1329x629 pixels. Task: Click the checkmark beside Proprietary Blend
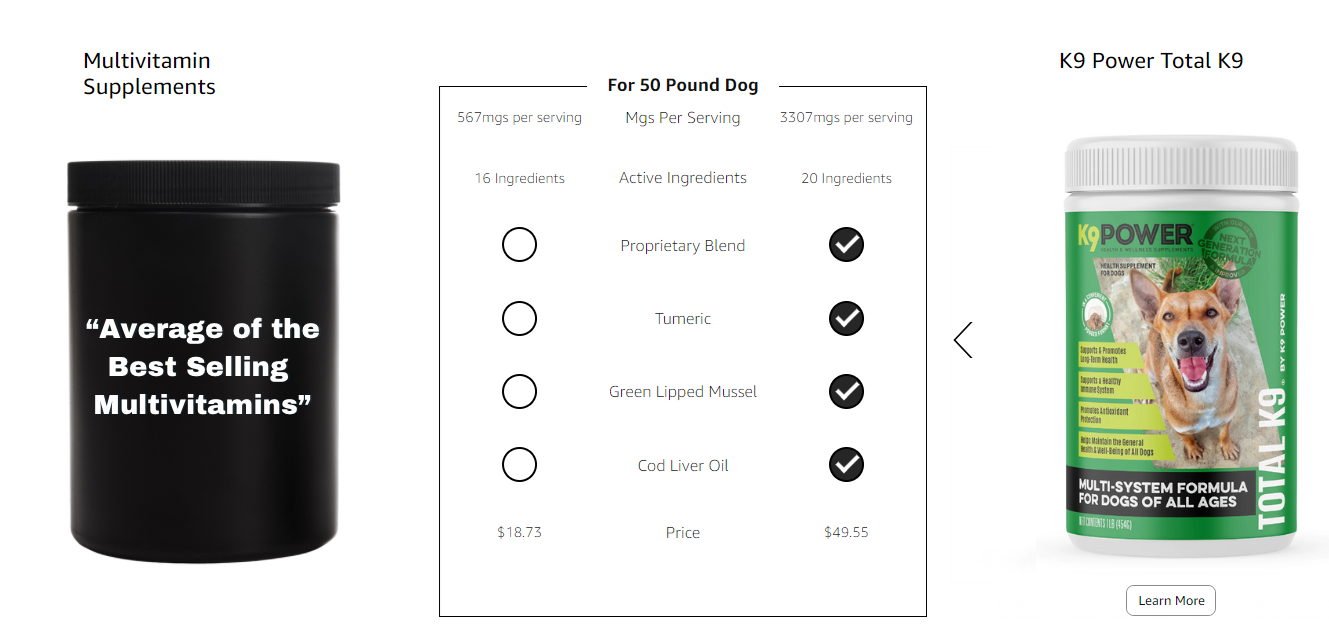(x=846, y=244)
